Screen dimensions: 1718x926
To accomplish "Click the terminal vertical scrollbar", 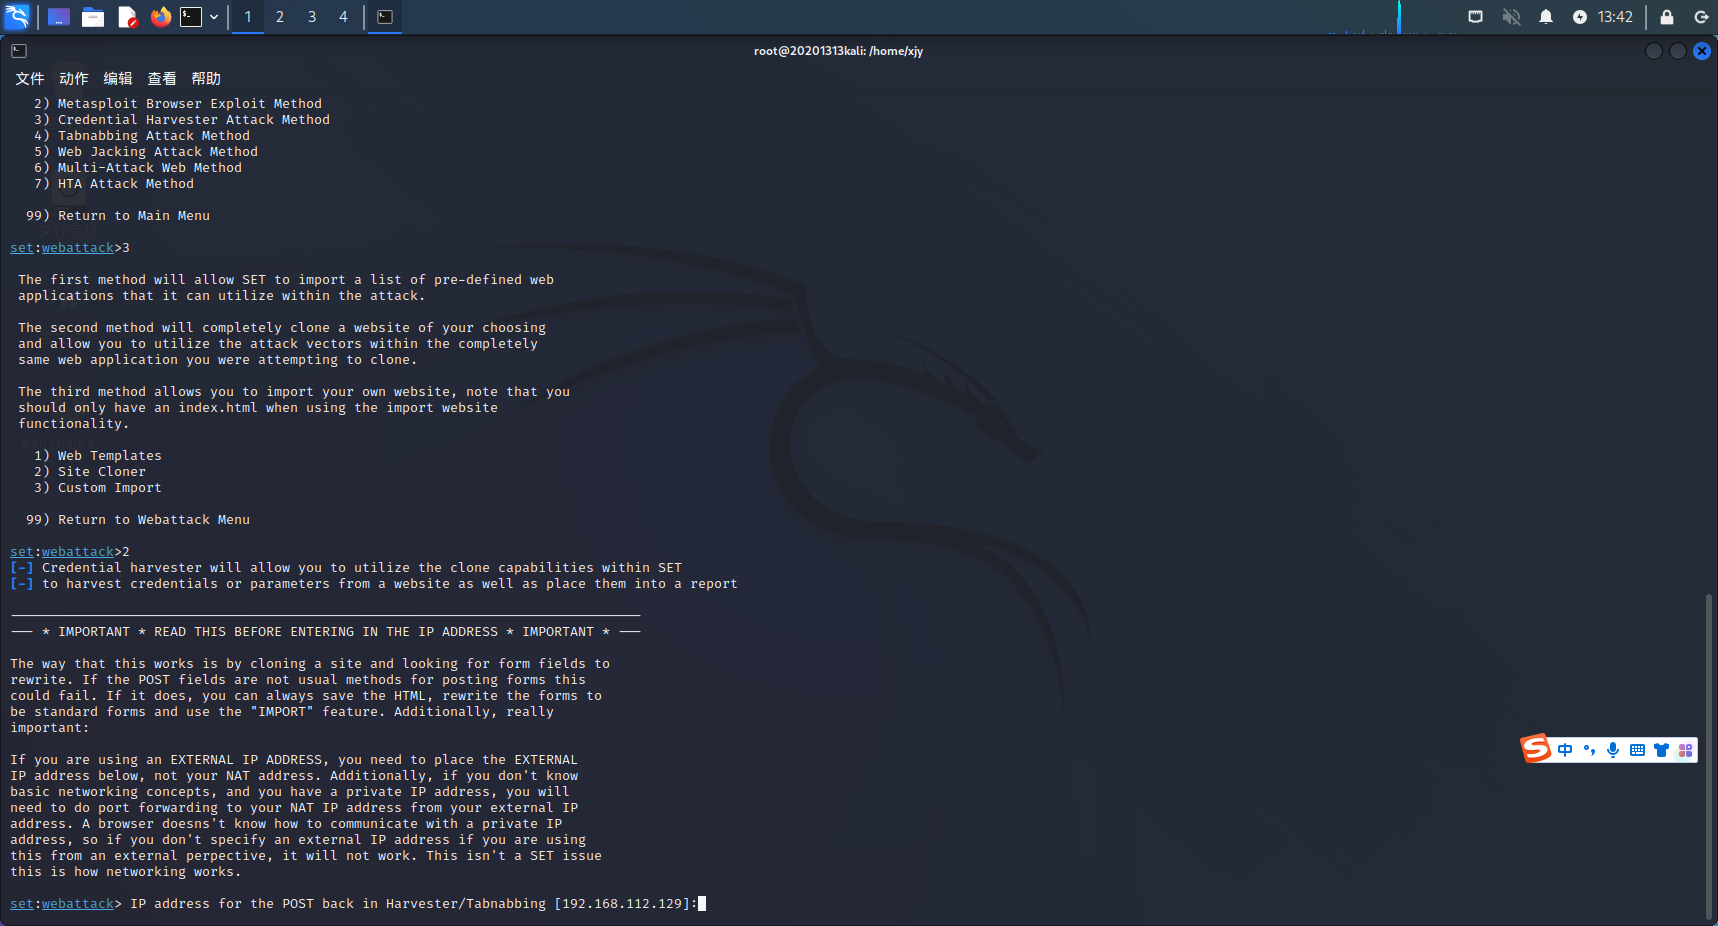I will (1710, 756).
